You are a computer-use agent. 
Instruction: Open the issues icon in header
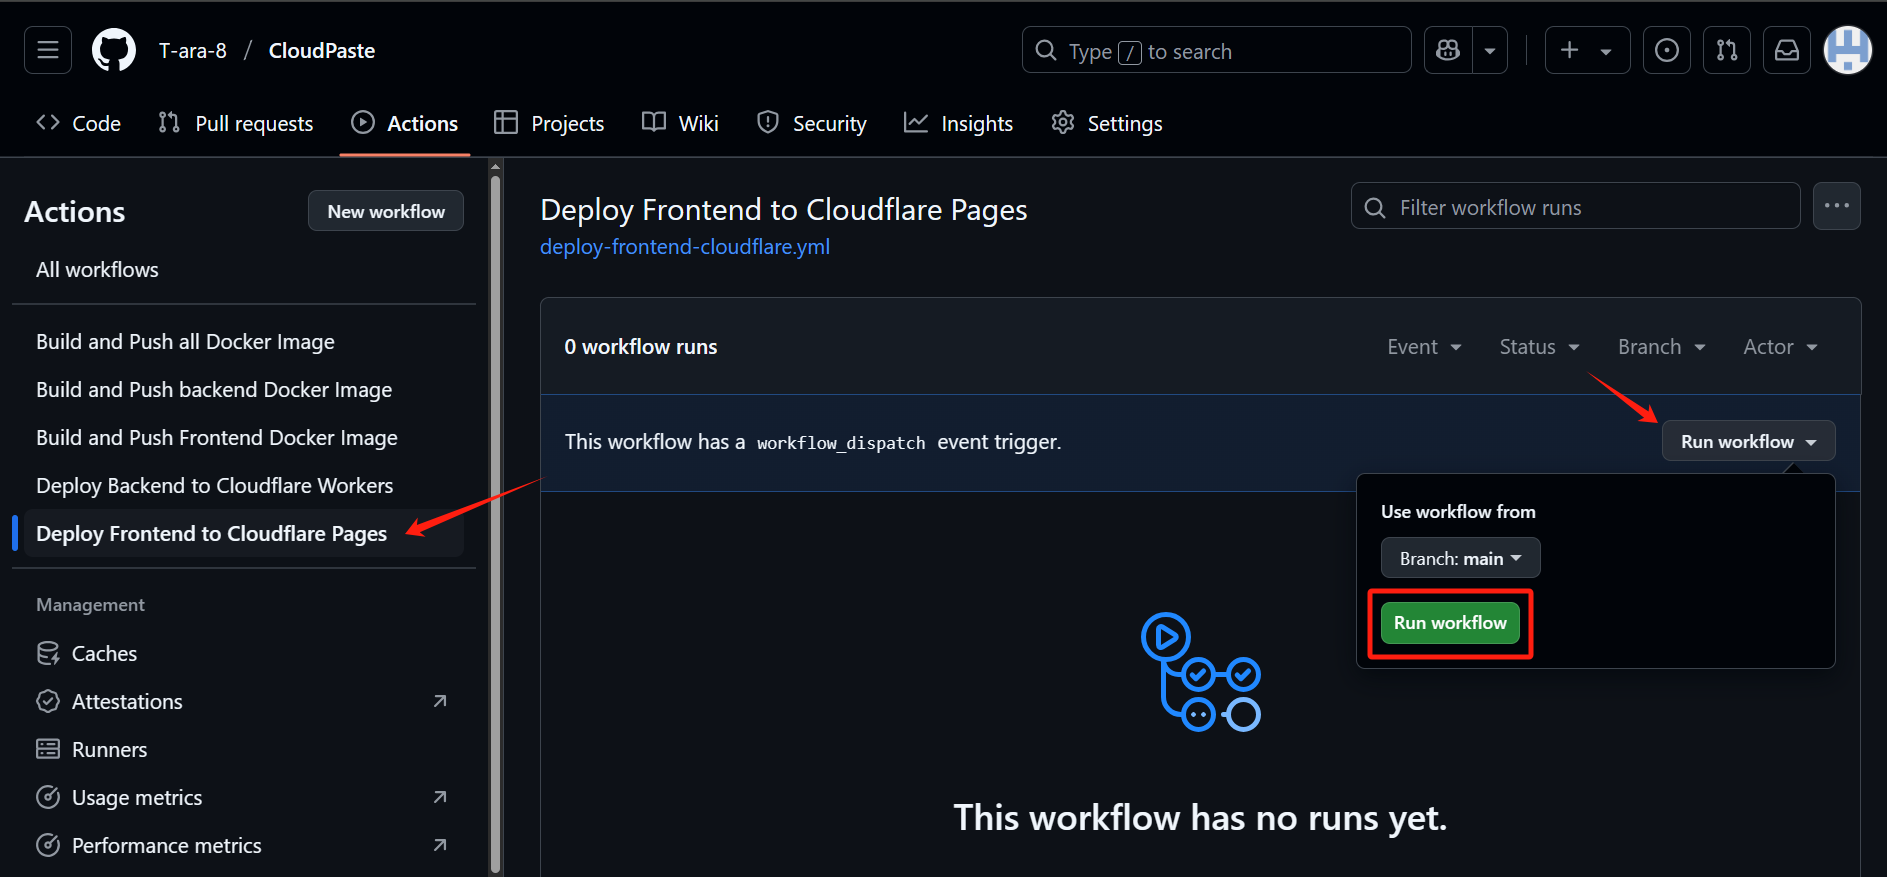coord(1667,50)
